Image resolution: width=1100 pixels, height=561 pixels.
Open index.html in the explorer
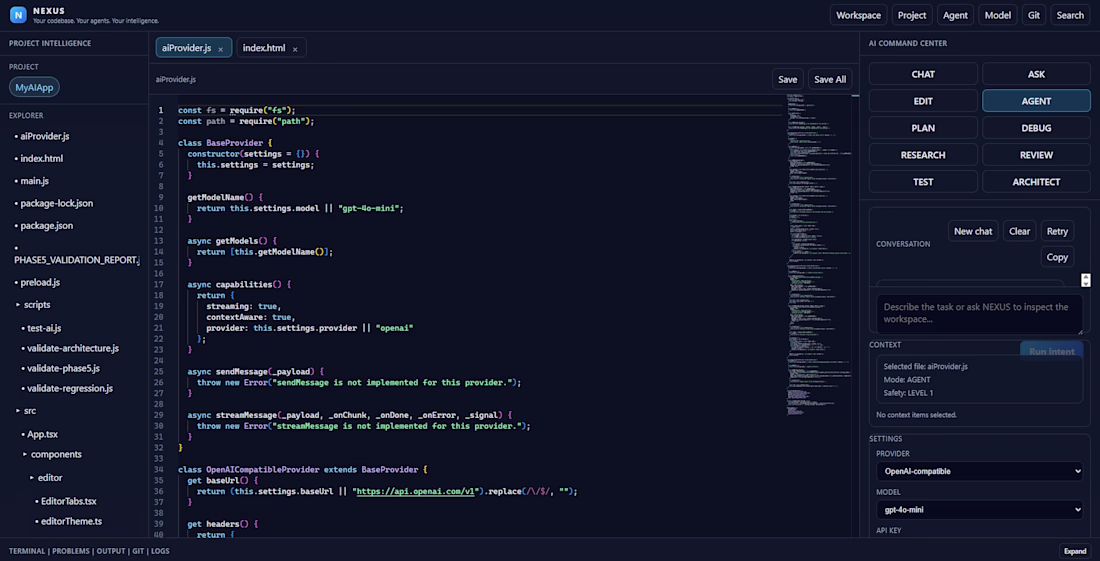[41, 158]
